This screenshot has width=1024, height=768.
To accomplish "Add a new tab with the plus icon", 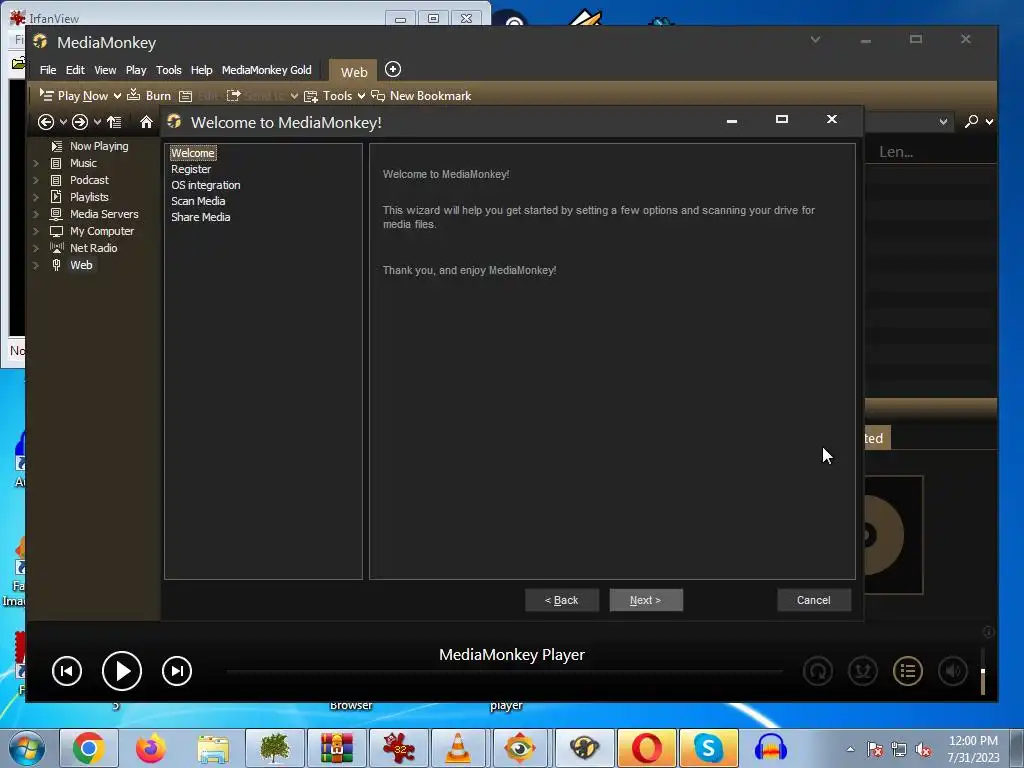I will tap(392, 69).
